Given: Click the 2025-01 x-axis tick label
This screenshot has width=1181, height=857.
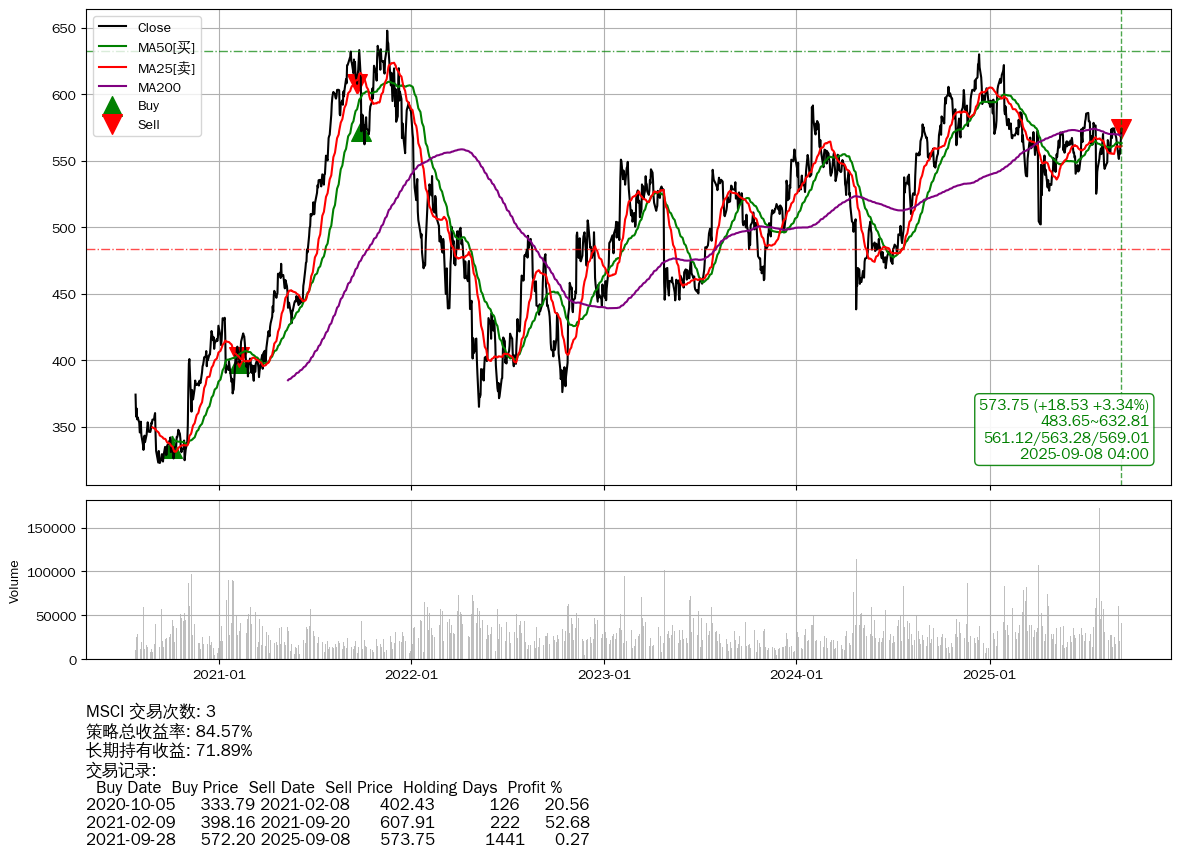Looking at the screenshot, I should coord(989,675).
